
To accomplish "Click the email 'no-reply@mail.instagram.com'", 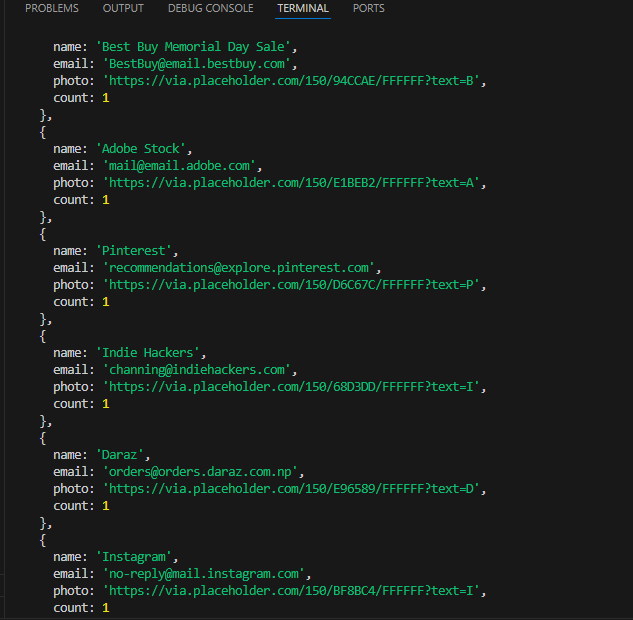I will pyautogui.click(x=204, y=574).
